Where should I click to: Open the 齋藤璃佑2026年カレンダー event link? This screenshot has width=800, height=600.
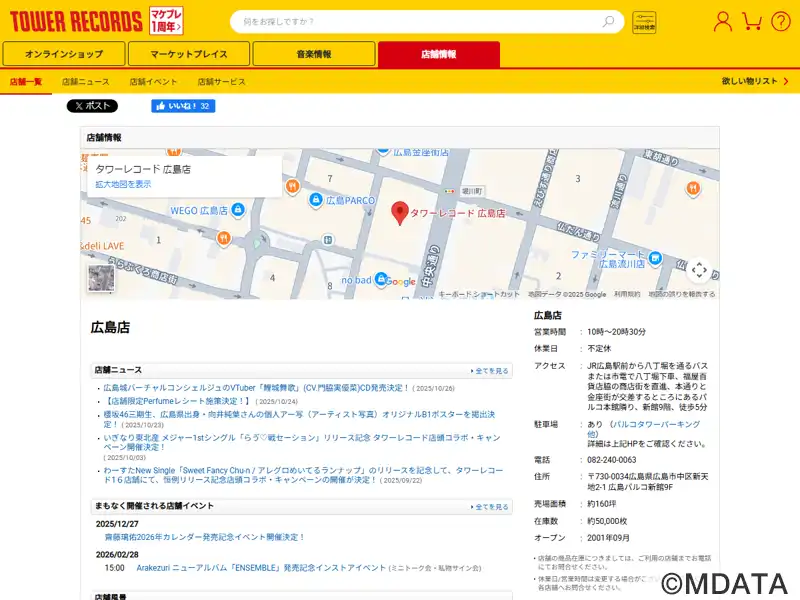click(x=205, y=537)
